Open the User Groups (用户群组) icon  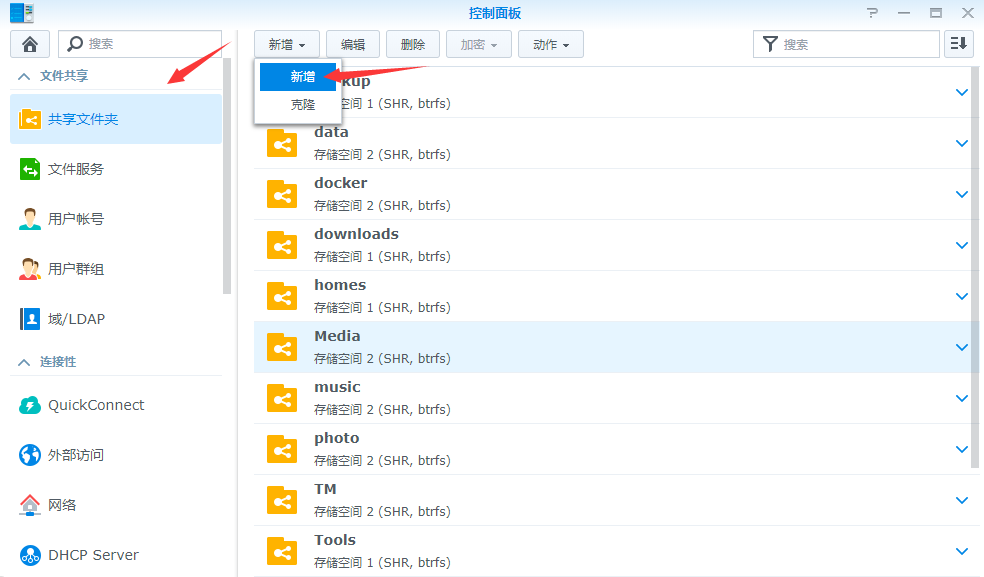[29, 269]
